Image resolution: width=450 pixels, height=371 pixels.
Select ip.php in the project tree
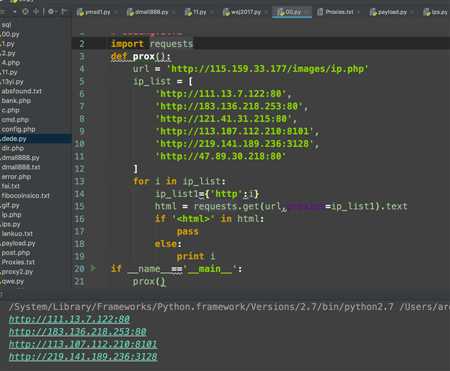pyautogui.click(x=11, y=215)
